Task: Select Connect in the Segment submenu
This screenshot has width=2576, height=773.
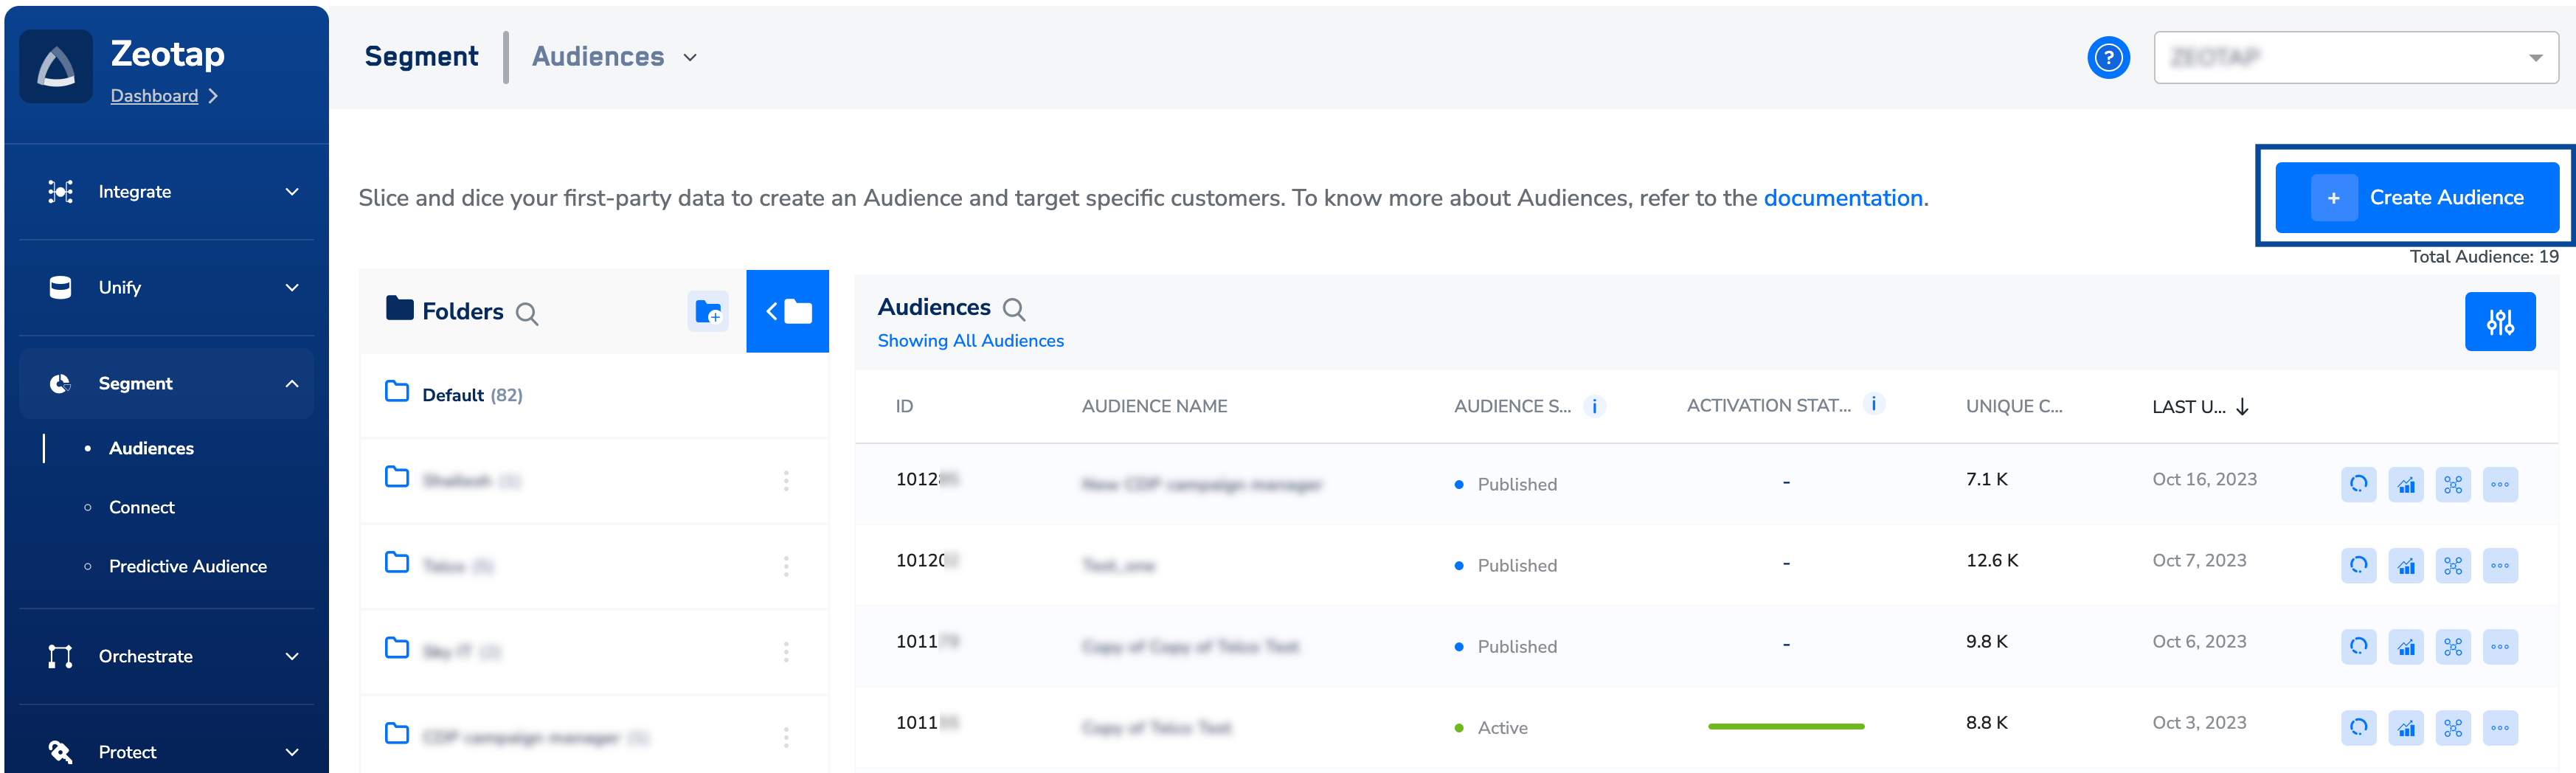Action: click(141, 508)
